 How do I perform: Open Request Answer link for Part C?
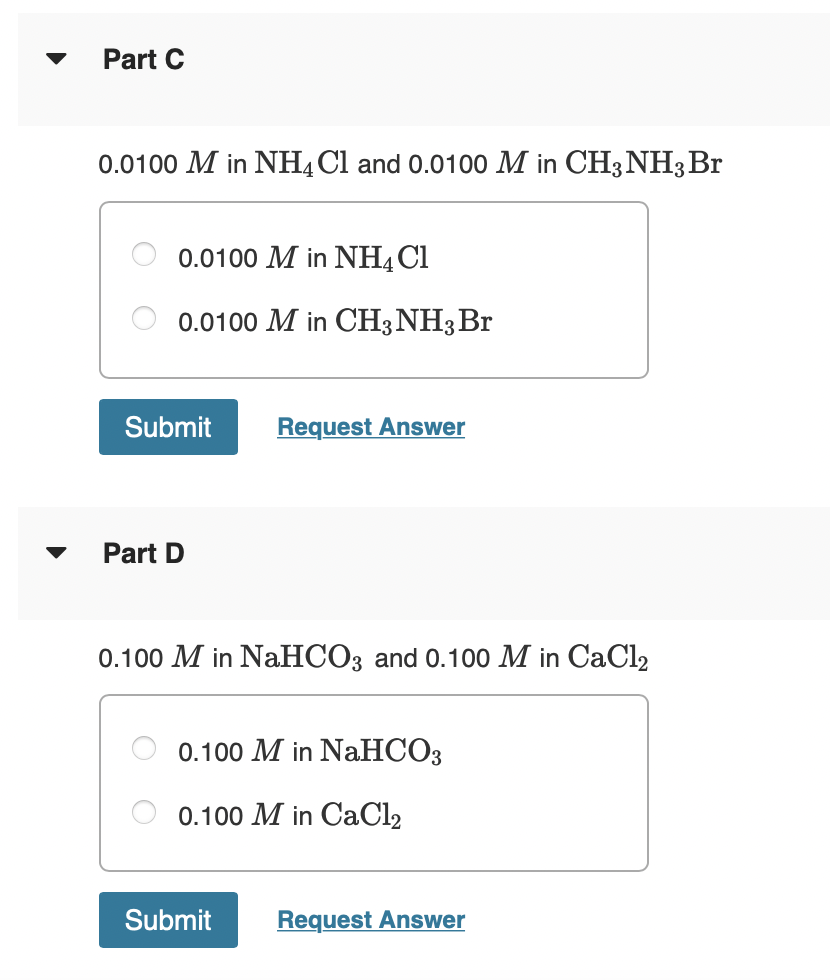pos(370,426)
